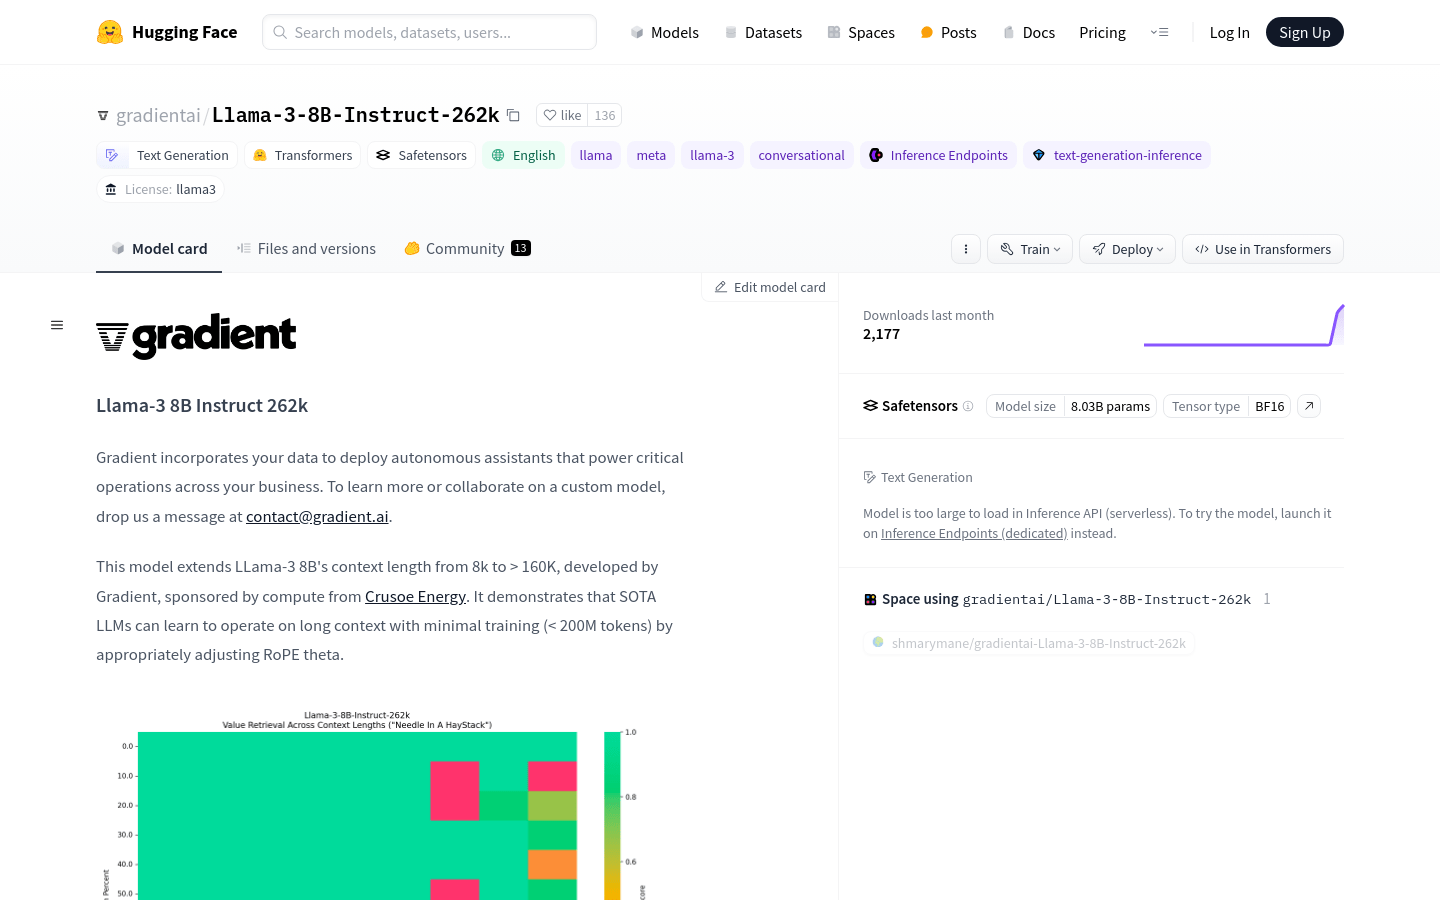Click Log In
1440x900 pixels.
pos(1229,32)
